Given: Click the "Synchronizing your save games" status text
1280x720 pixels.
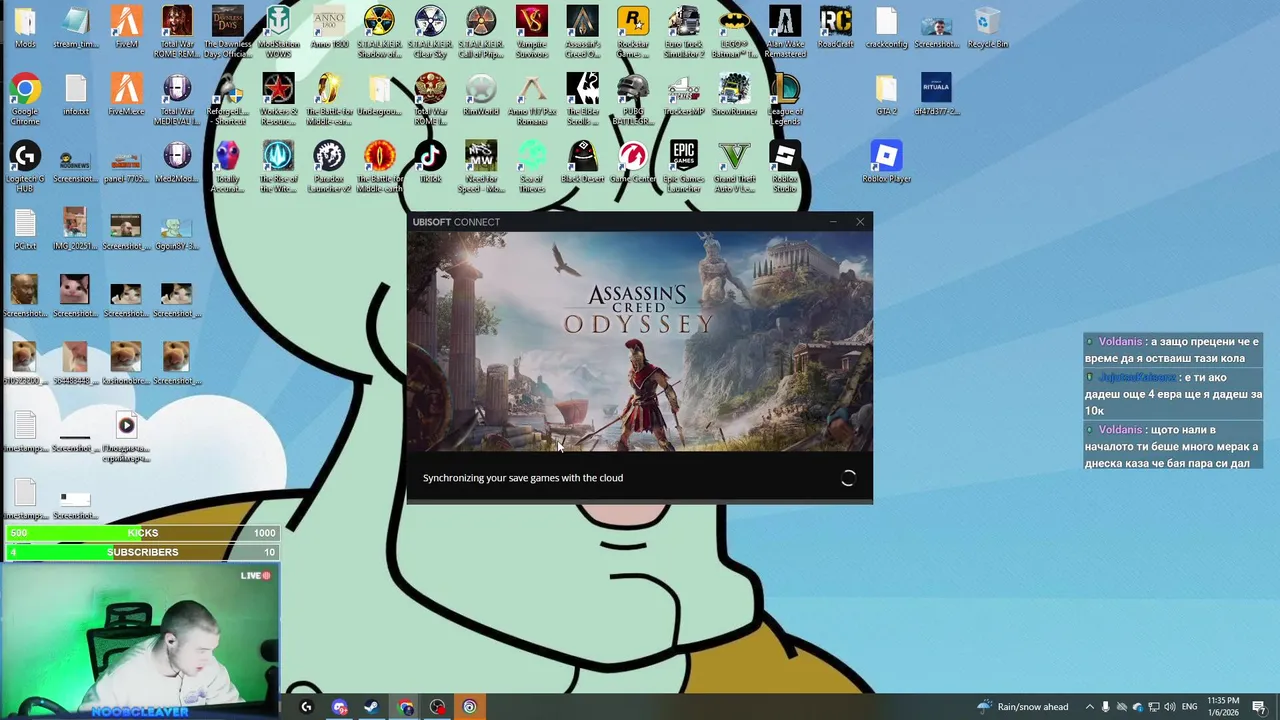Looking at the screenshot, I should 523,478.
